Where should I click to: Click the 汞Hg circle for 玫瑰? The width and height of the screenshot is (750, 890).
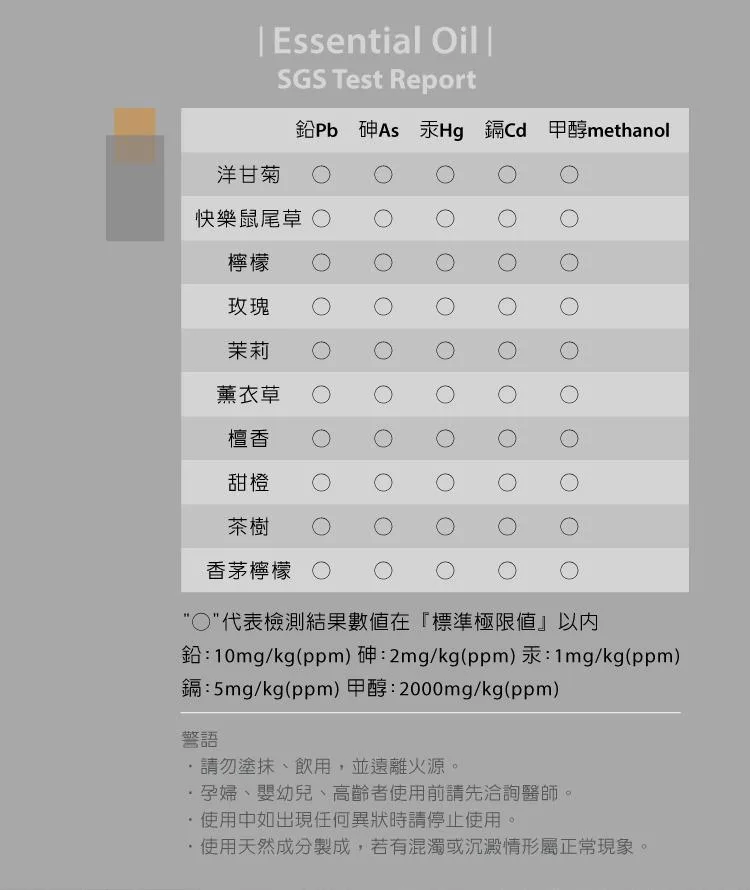pyautogui.click(x=445, y=307)
